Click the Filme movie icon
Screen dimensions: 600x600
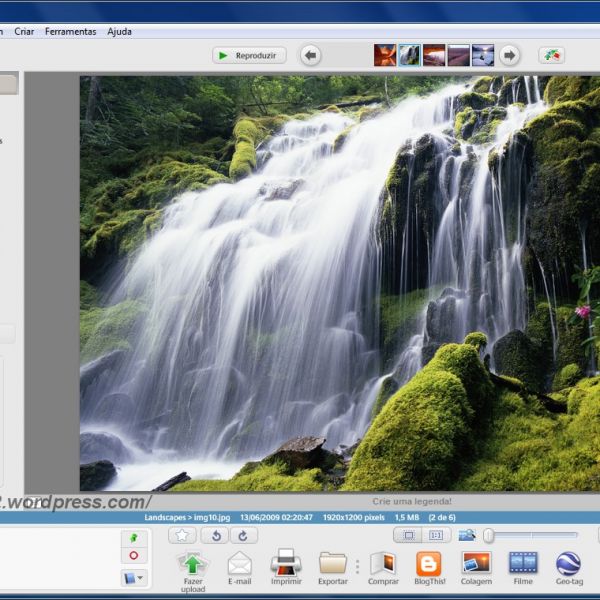point(523,564)
